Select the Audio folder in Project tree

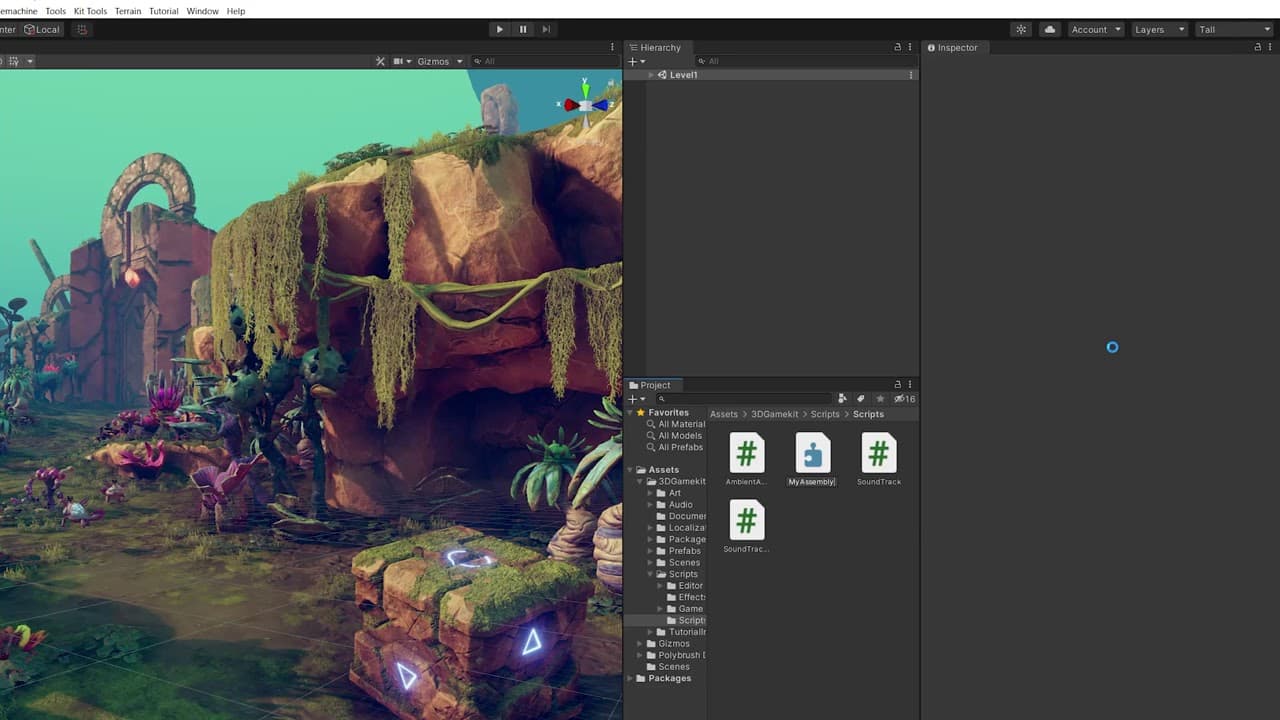coord(674,505)
